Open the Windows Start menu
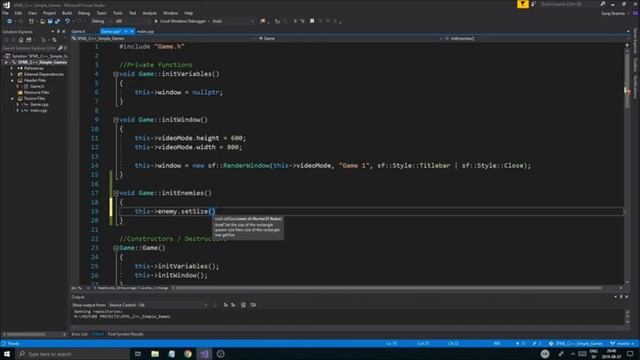 (x=7, y=354)
